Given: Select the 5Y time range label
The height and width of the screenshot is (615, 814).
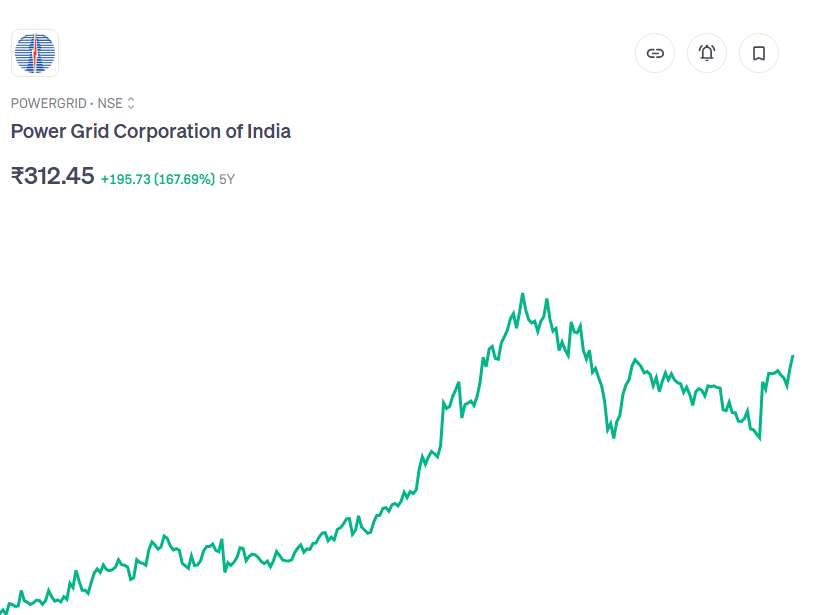Looking at the screenshot, I should [227, 179].
